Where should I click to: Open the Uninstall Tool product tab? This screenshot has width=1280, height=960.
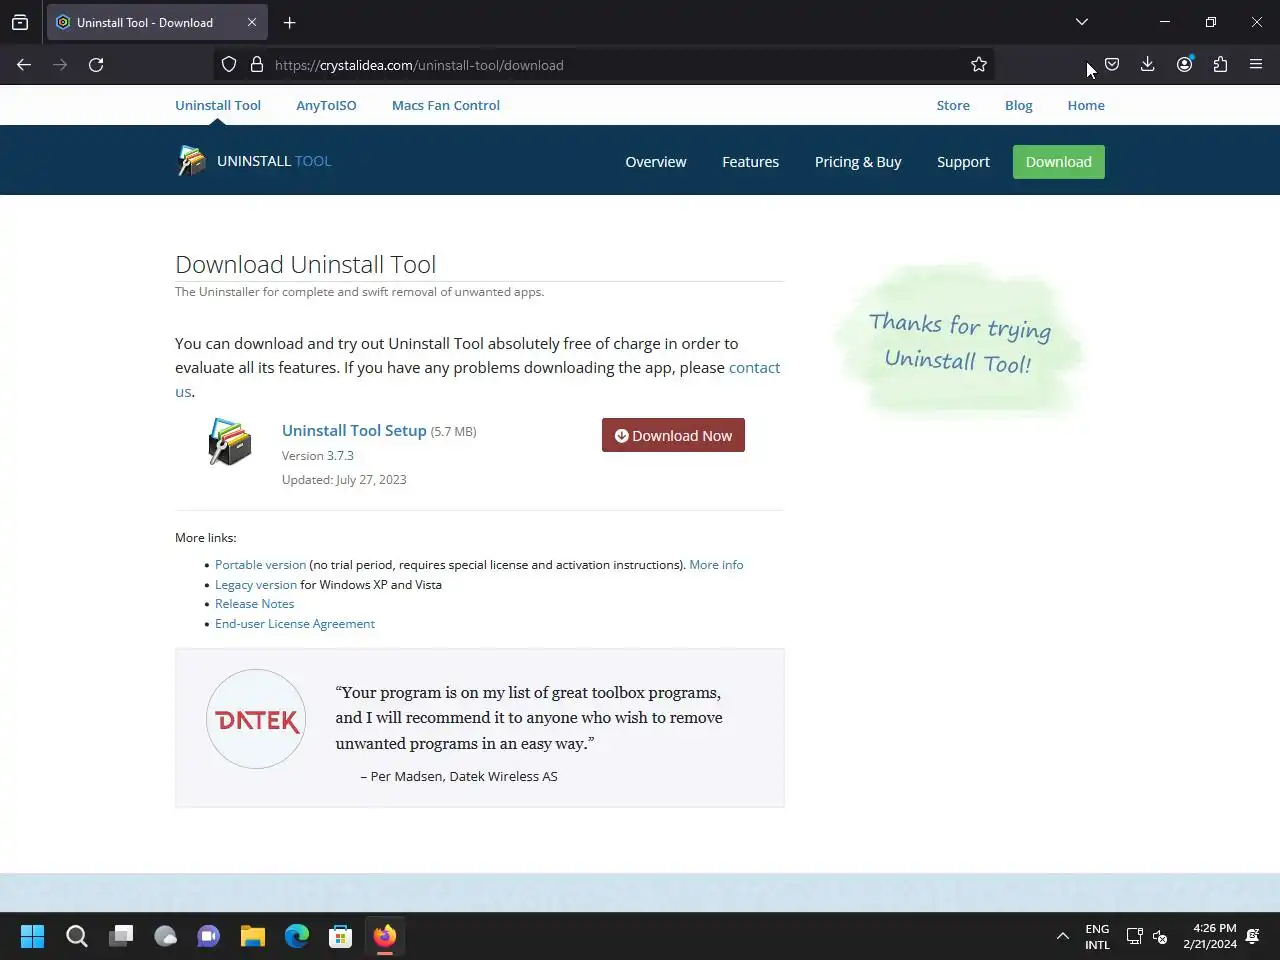[x=218, y=105]
